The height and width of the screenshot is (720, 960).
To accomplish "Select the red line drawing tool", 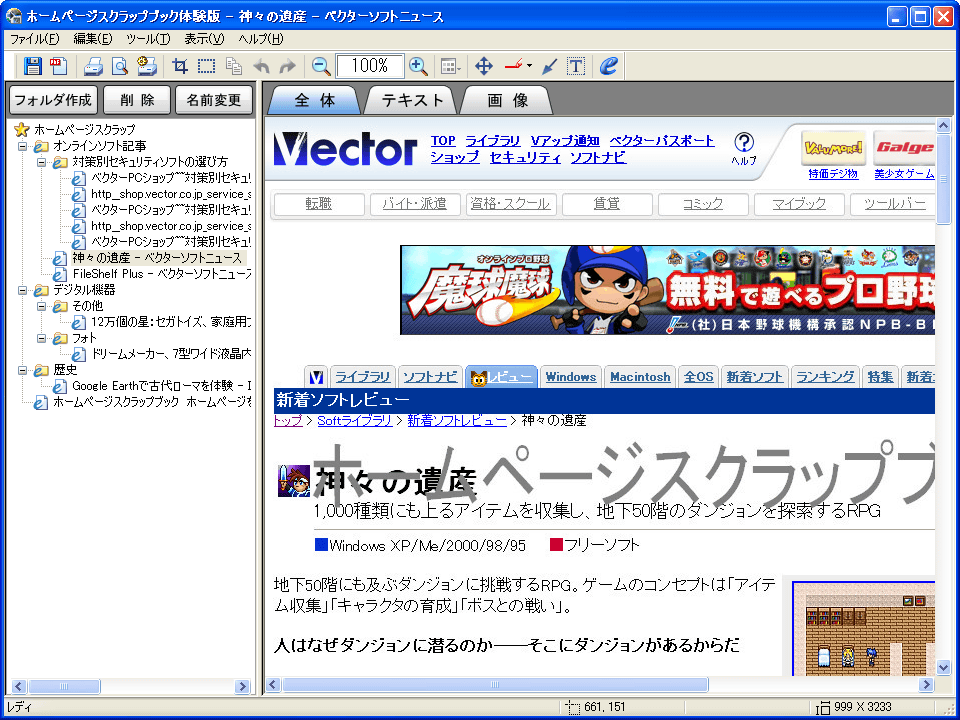I will pos(513,66).
